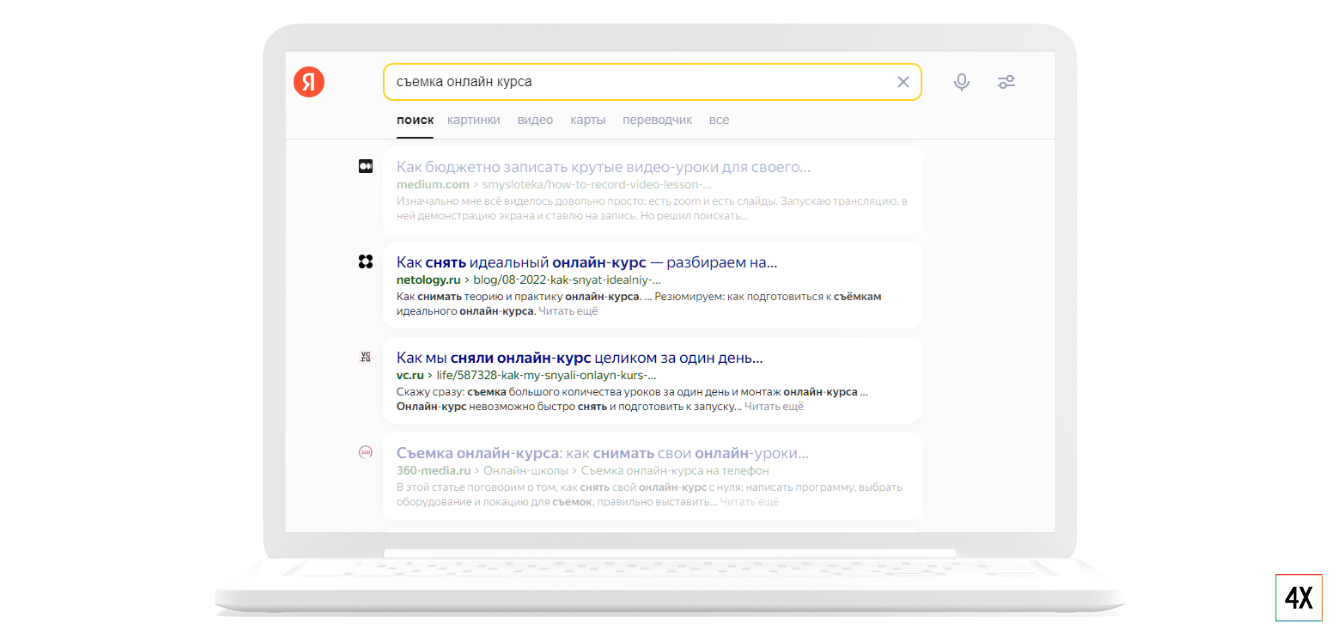The width and height of the screenshot is (1340, 640).
Task: Click the 'smysloteka/how-to-record-video-lesson-...' path
Action: 597,184
